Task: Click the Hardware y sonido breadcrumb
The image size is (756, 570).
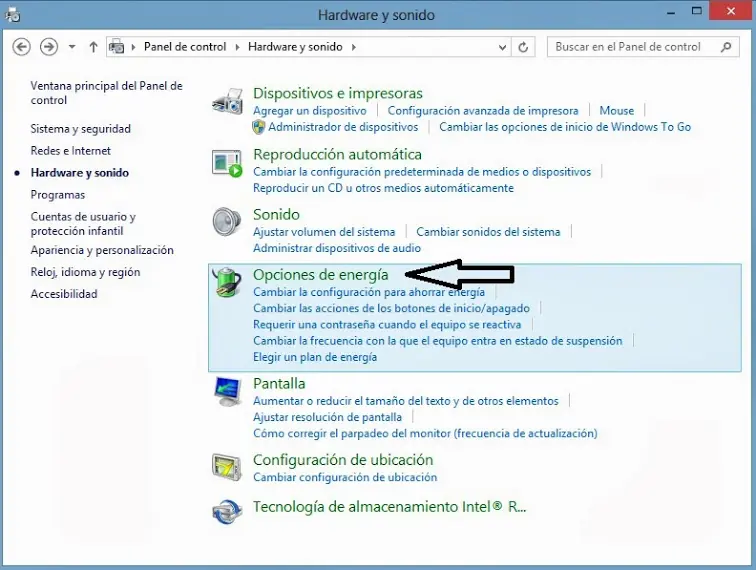Action: 295,47
